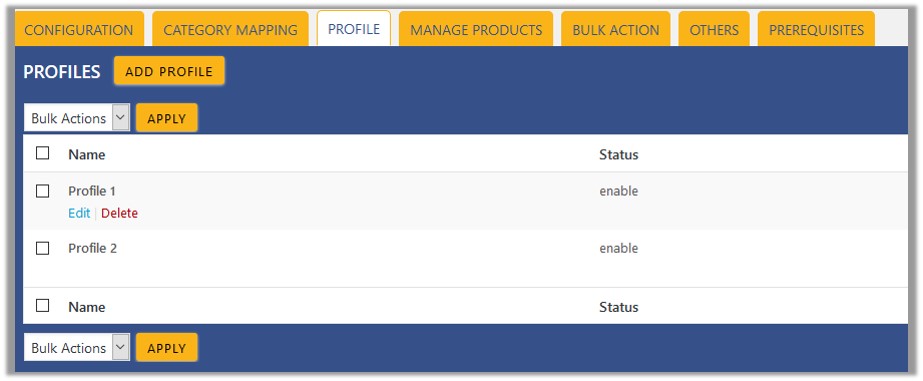This screenshot has height=381, width=923.
Task: Click the Add Profile button
Action: tap(169, 71)
